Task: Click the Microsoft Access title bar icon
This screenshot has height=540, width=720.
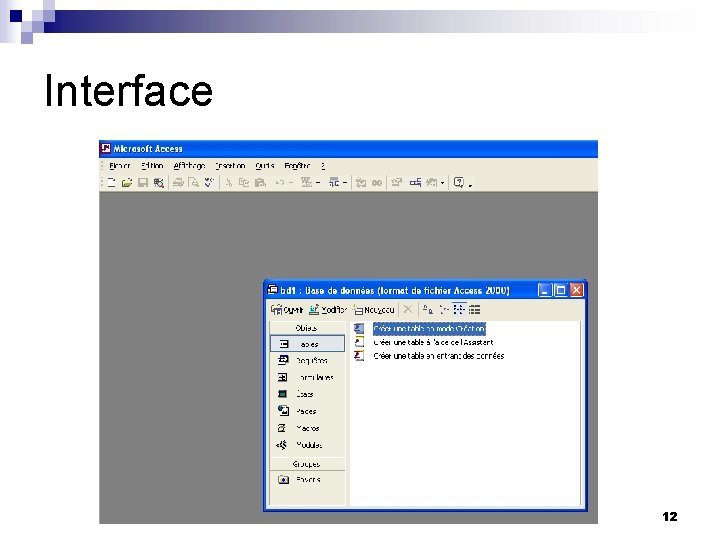Action: 106,148
